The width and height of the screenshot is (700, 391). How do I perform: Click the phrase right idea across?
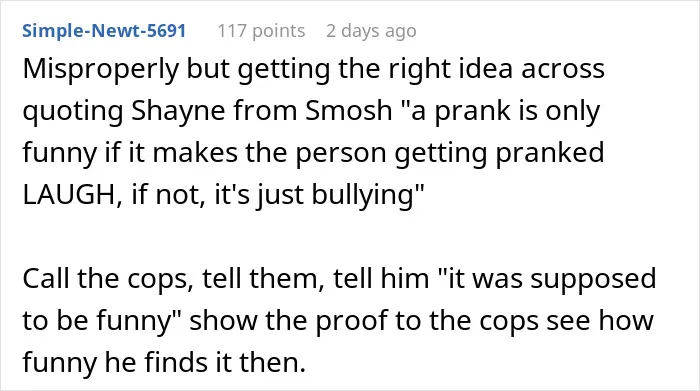click(x=496, y=70)
